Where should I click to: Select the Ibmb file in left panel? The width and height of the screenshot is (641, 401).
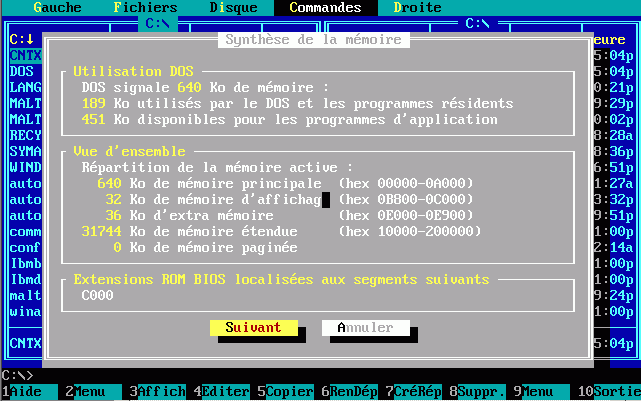(25, 263)
